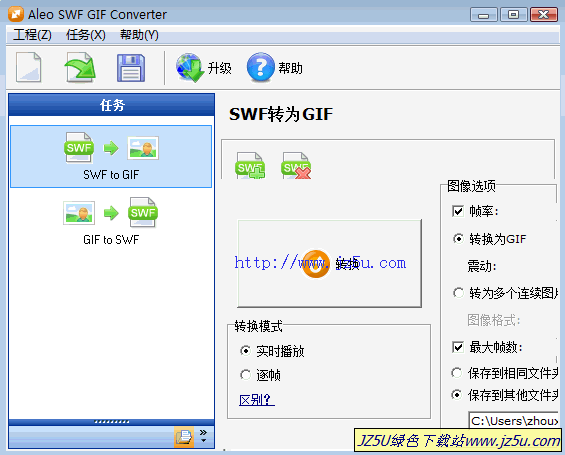Click the task pane splitter grip
This screenshot has width=565, height=455.
[x=112, y=422]
